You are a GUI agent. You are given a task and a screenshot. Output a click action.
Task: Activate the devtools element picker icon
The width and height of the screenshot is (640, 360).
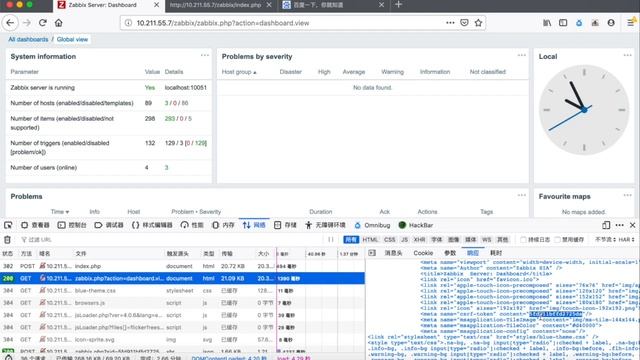point(8,225)
